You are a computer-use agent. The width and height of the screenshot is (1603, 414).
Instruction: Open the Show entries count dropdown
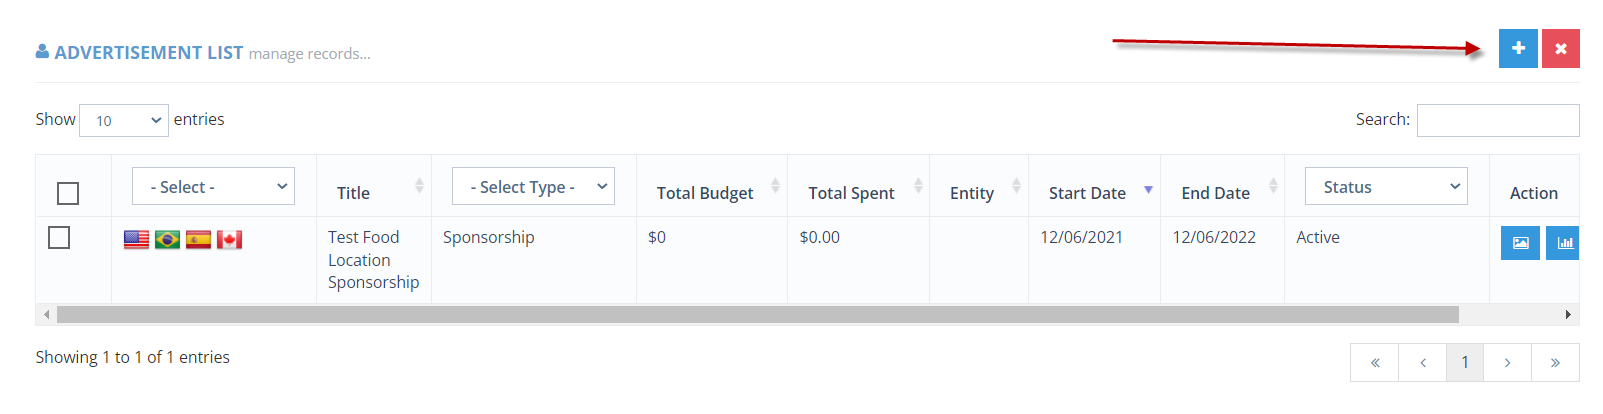124,120
